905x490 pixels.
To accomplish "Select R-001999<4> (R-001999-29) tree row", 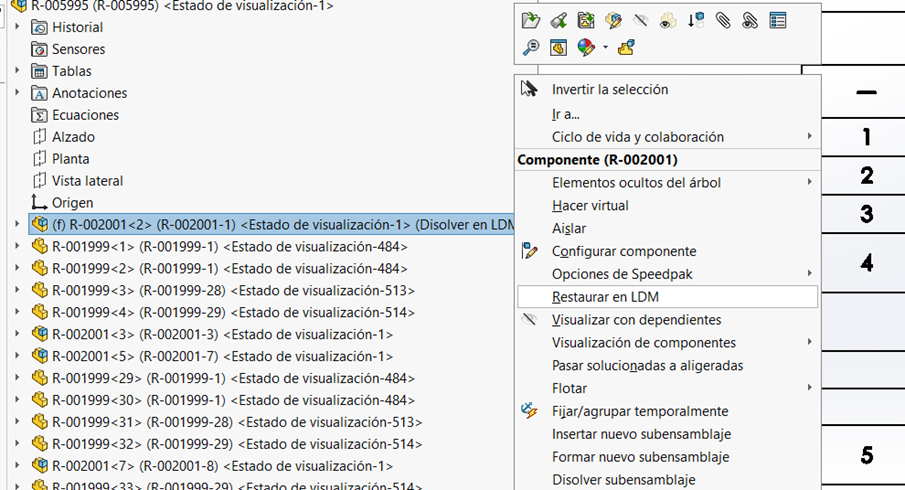I will click(x=223, y=312).
